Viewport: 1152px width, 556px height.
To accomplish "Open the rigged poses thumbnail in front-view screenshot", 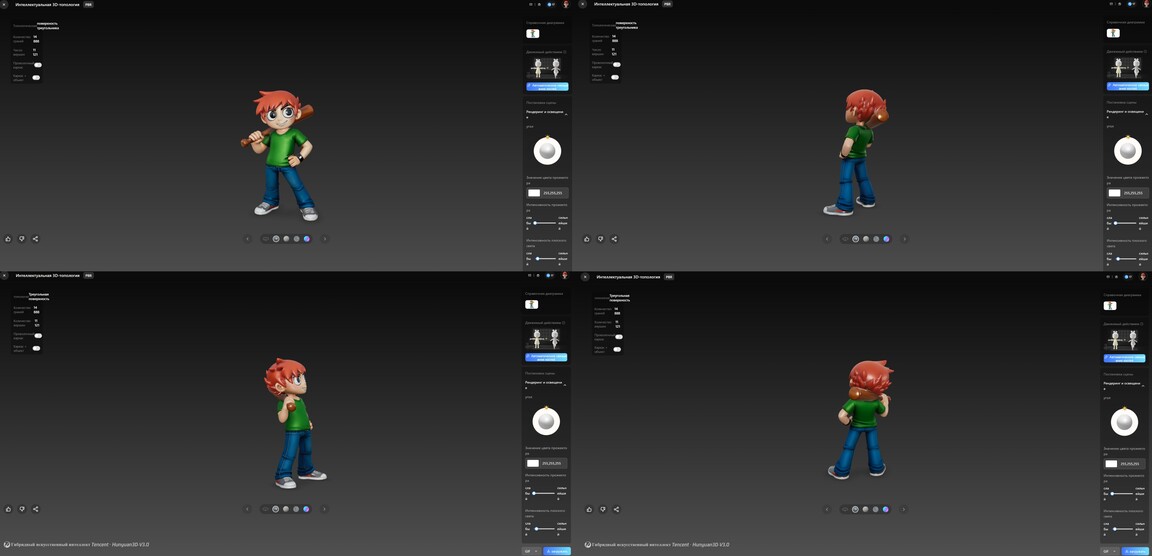I will pyautogui.click(x=547, y=68).
